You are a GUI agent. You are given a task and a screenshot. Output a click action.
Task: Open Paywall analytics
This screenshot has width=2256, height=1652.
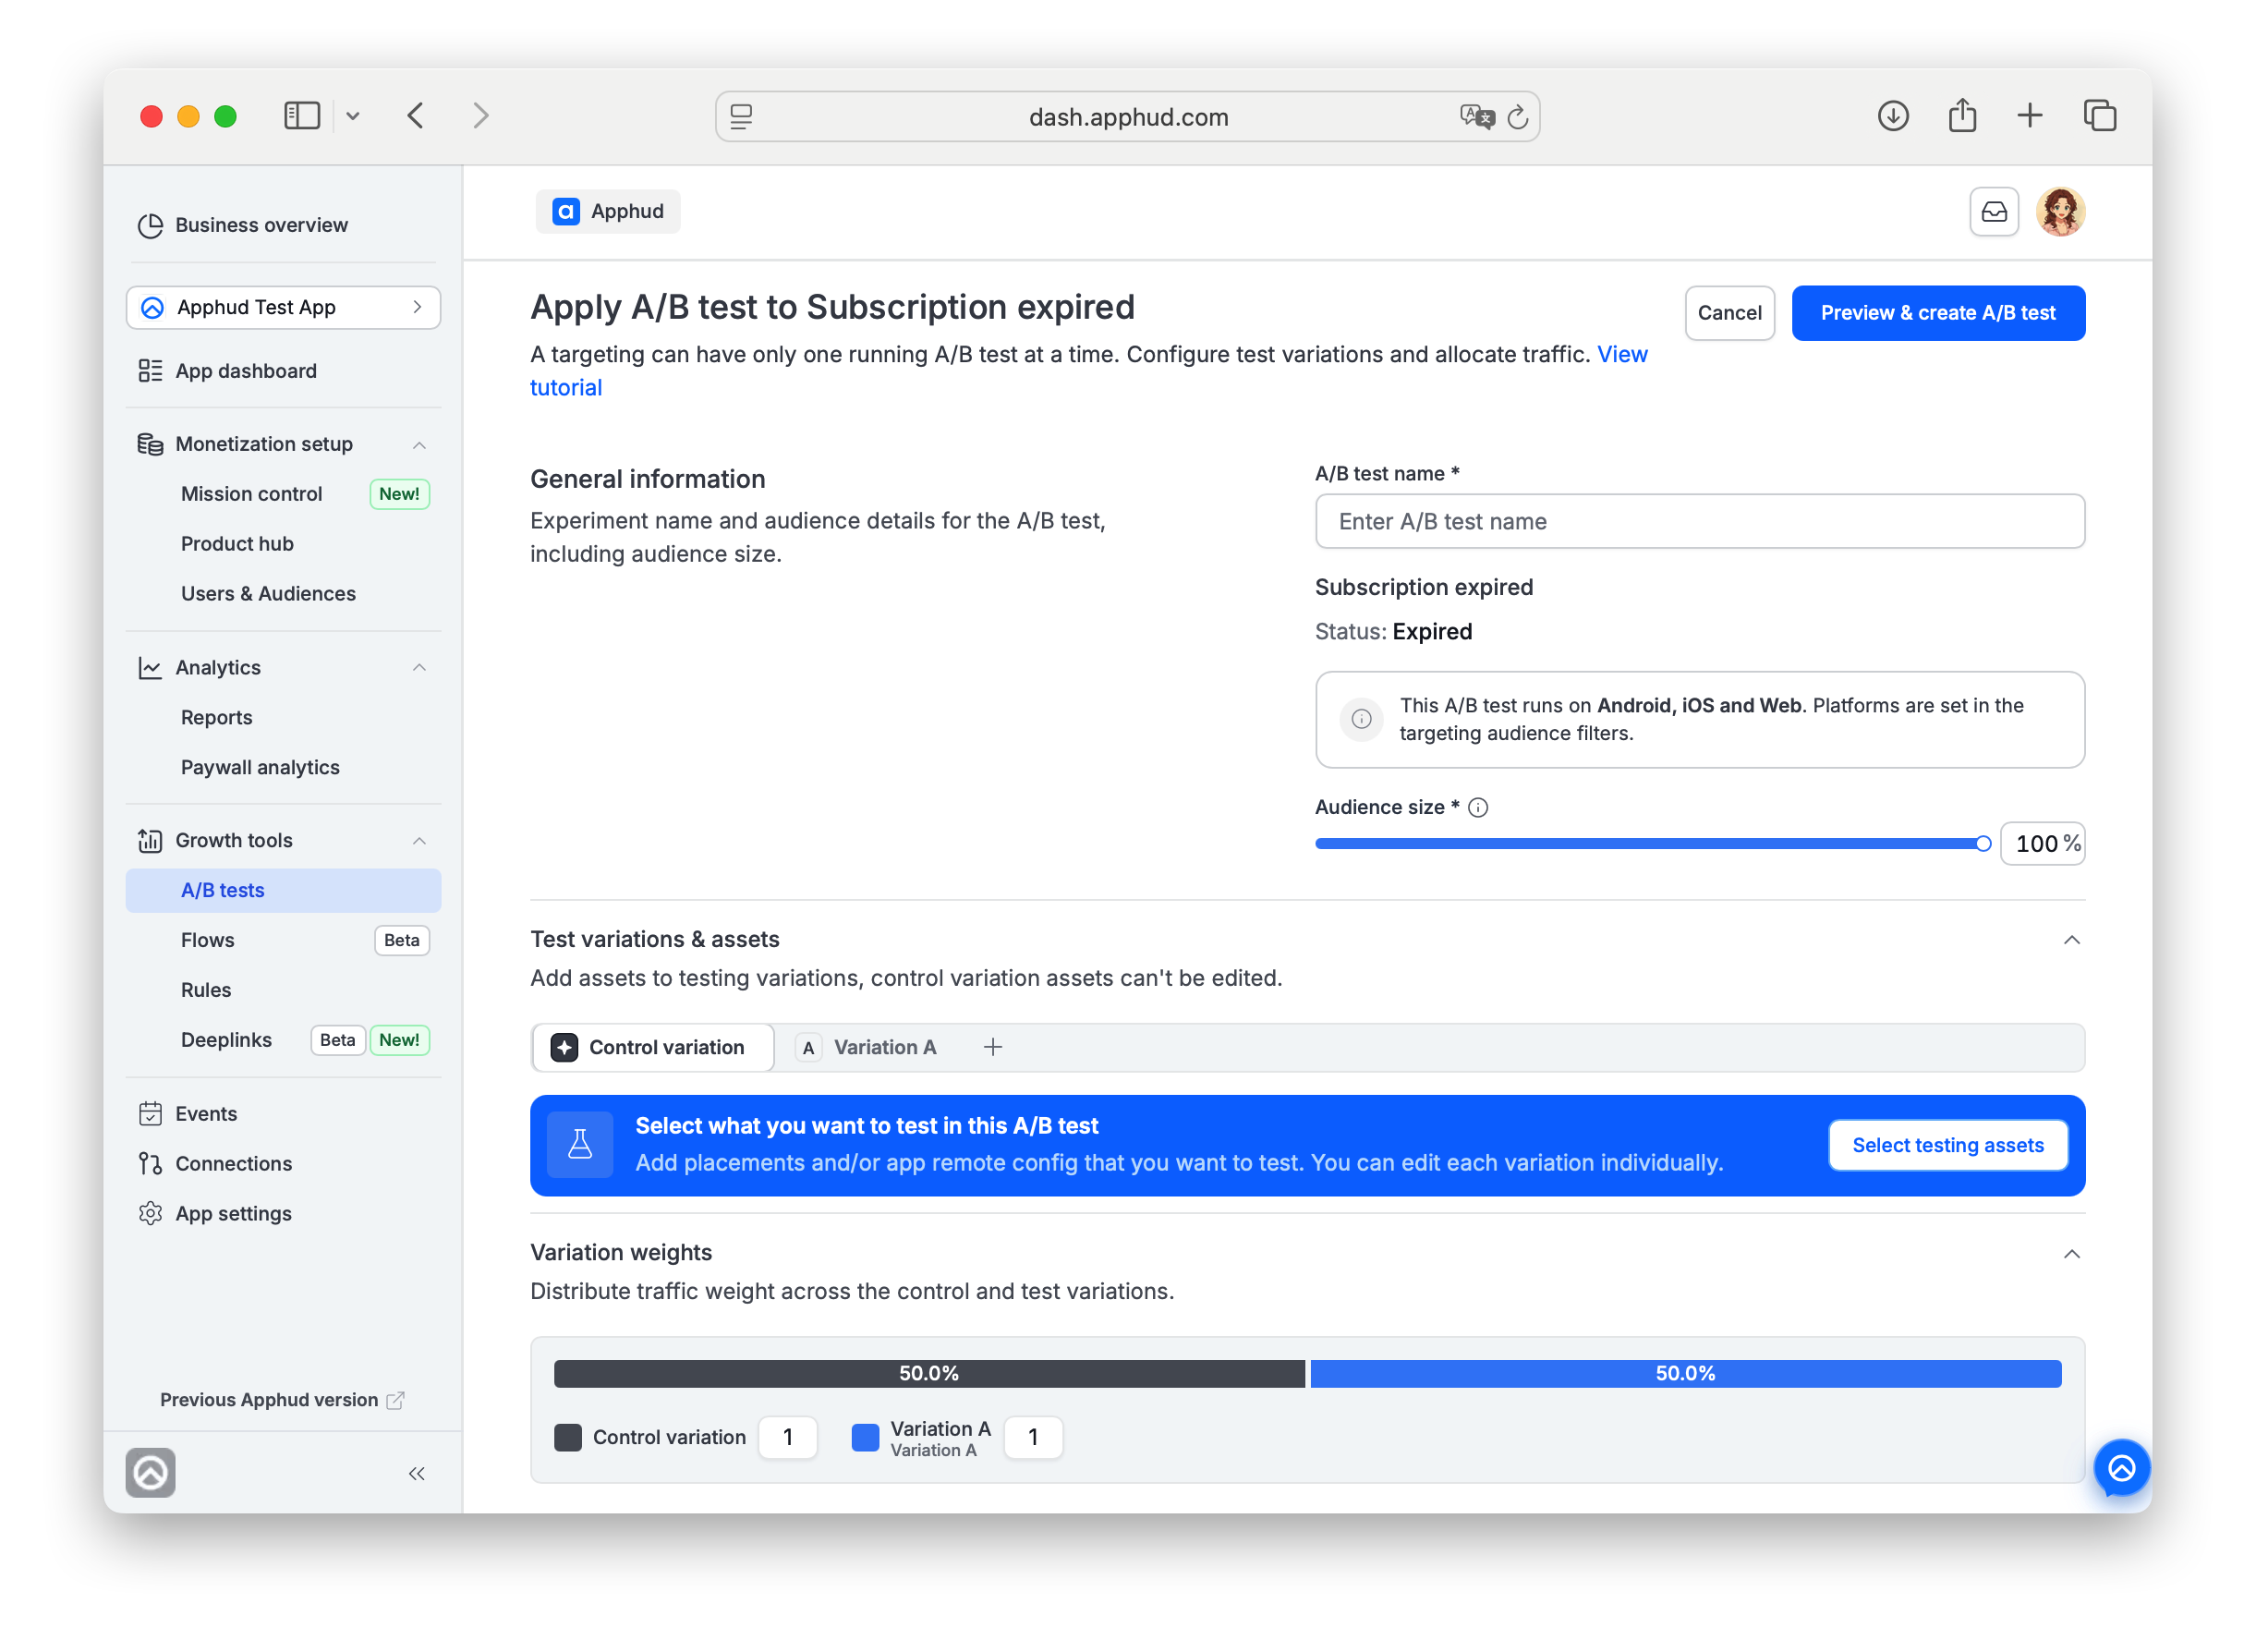point(260,768)
